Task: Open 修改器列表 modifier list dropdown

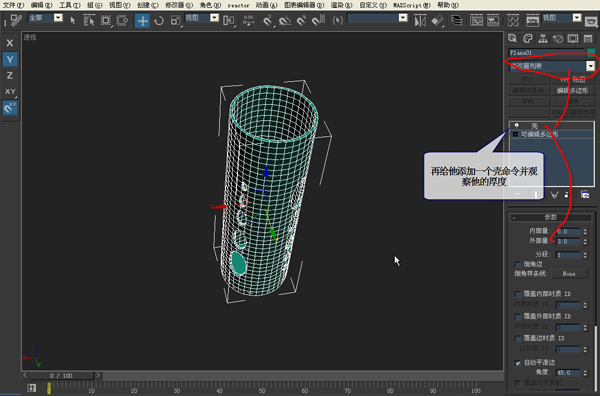Action: 591,66
